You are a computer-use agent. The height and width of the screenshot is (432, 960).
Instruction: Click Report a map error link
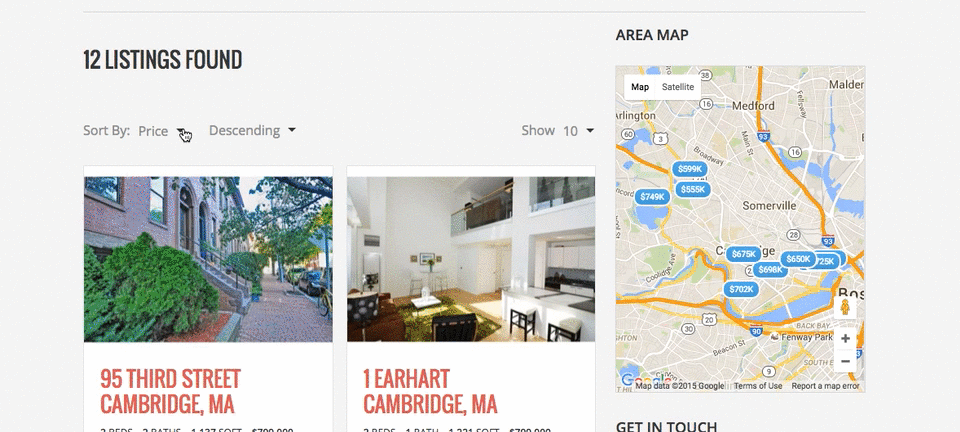coord(825,386)
